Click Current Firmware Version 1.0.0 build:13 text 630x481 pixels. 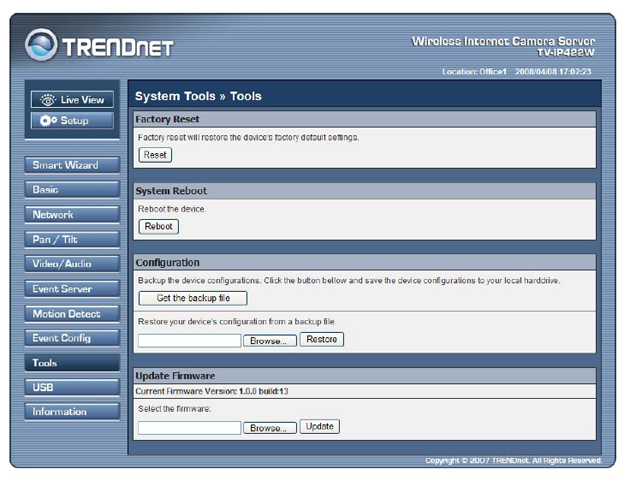(x=212, y=391)
